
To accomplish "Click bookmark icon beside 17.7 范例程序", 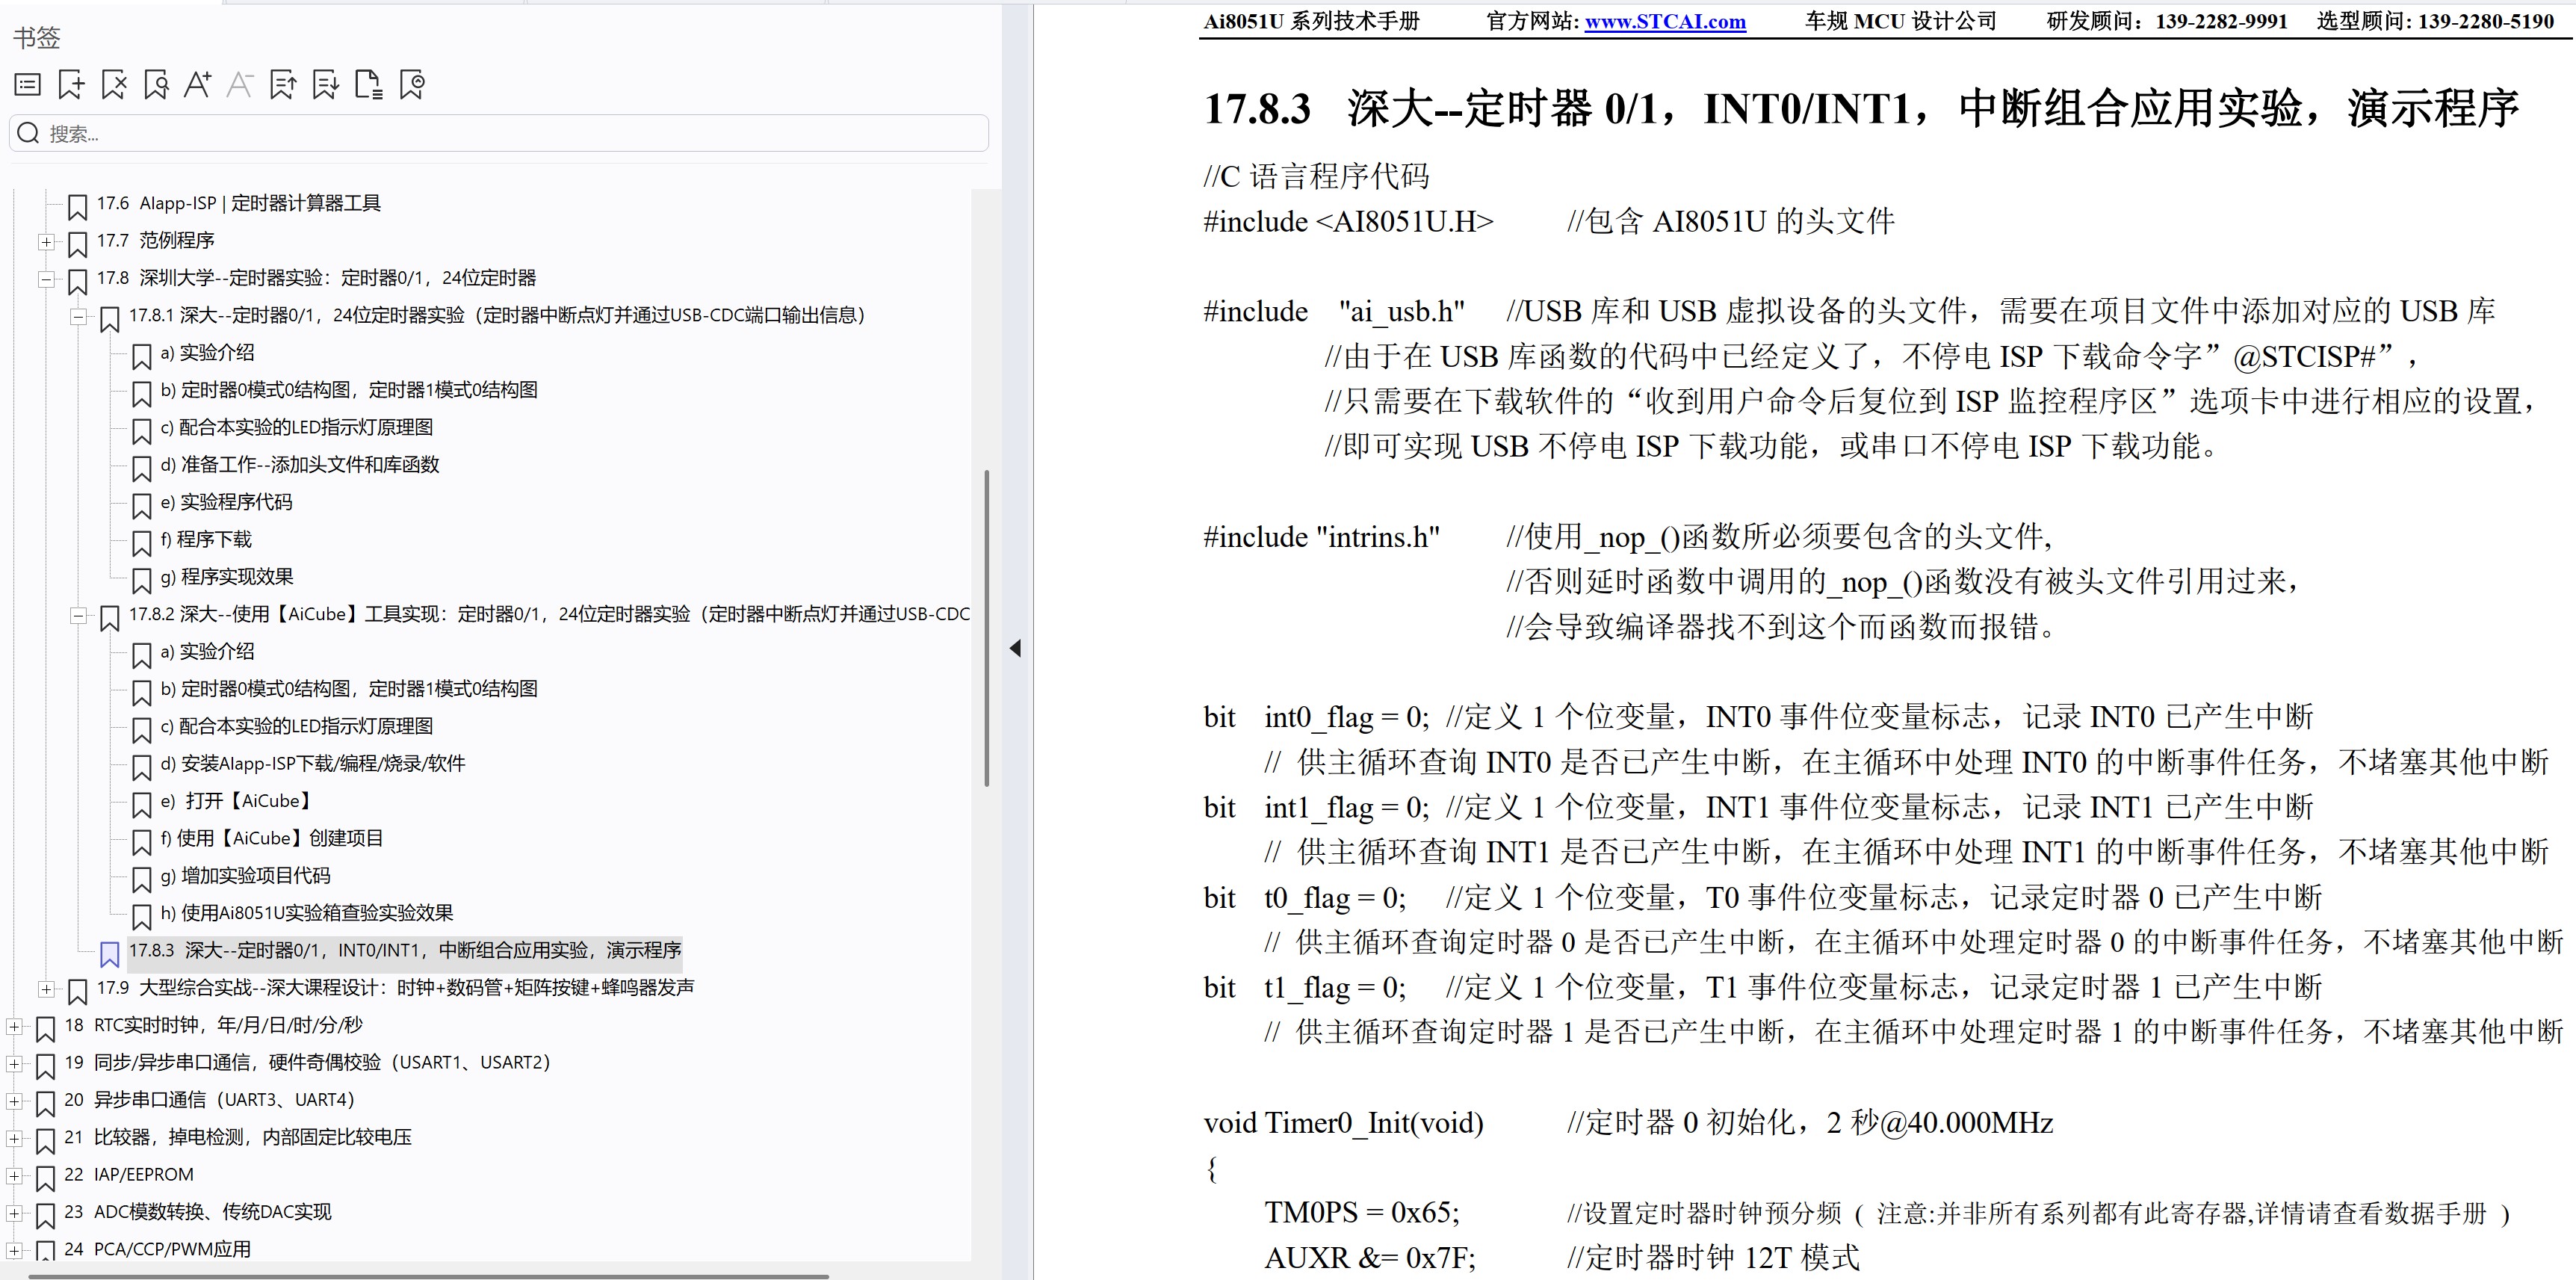I will [77, 244].
